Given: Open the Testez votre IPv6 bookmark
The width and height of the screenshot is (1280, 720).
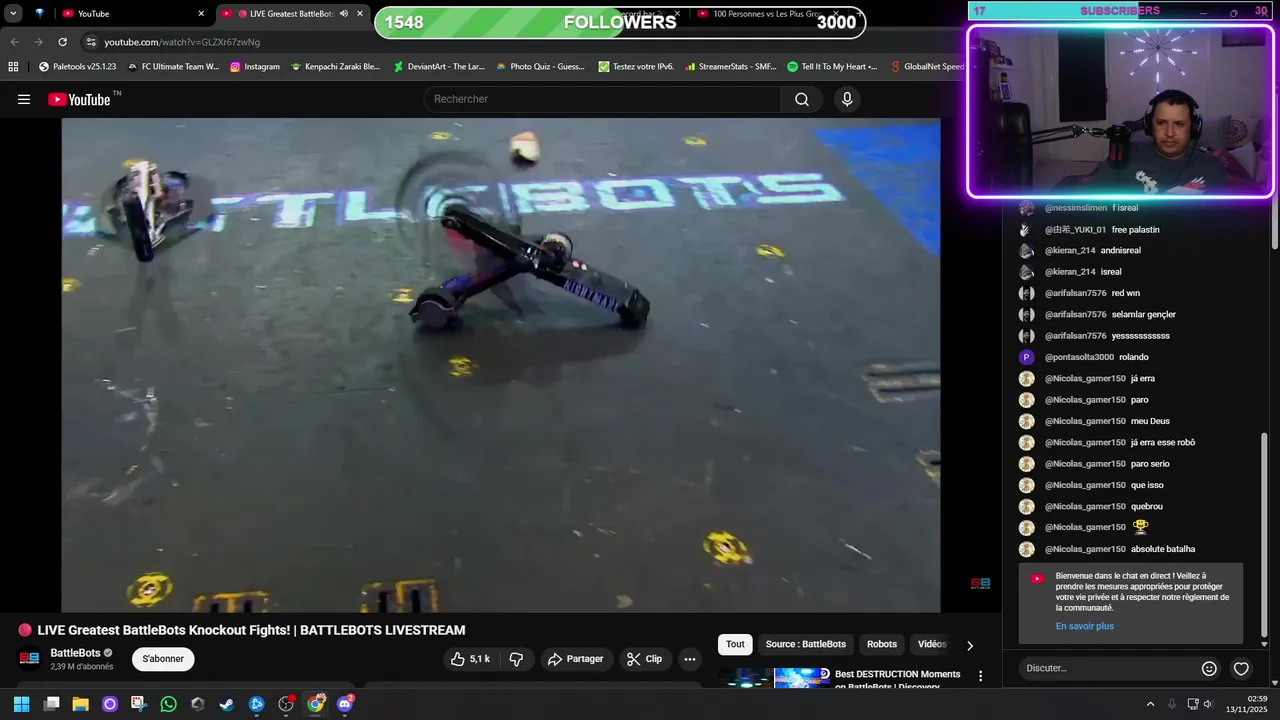Looking at the screenshot, I should coord(636,67).
